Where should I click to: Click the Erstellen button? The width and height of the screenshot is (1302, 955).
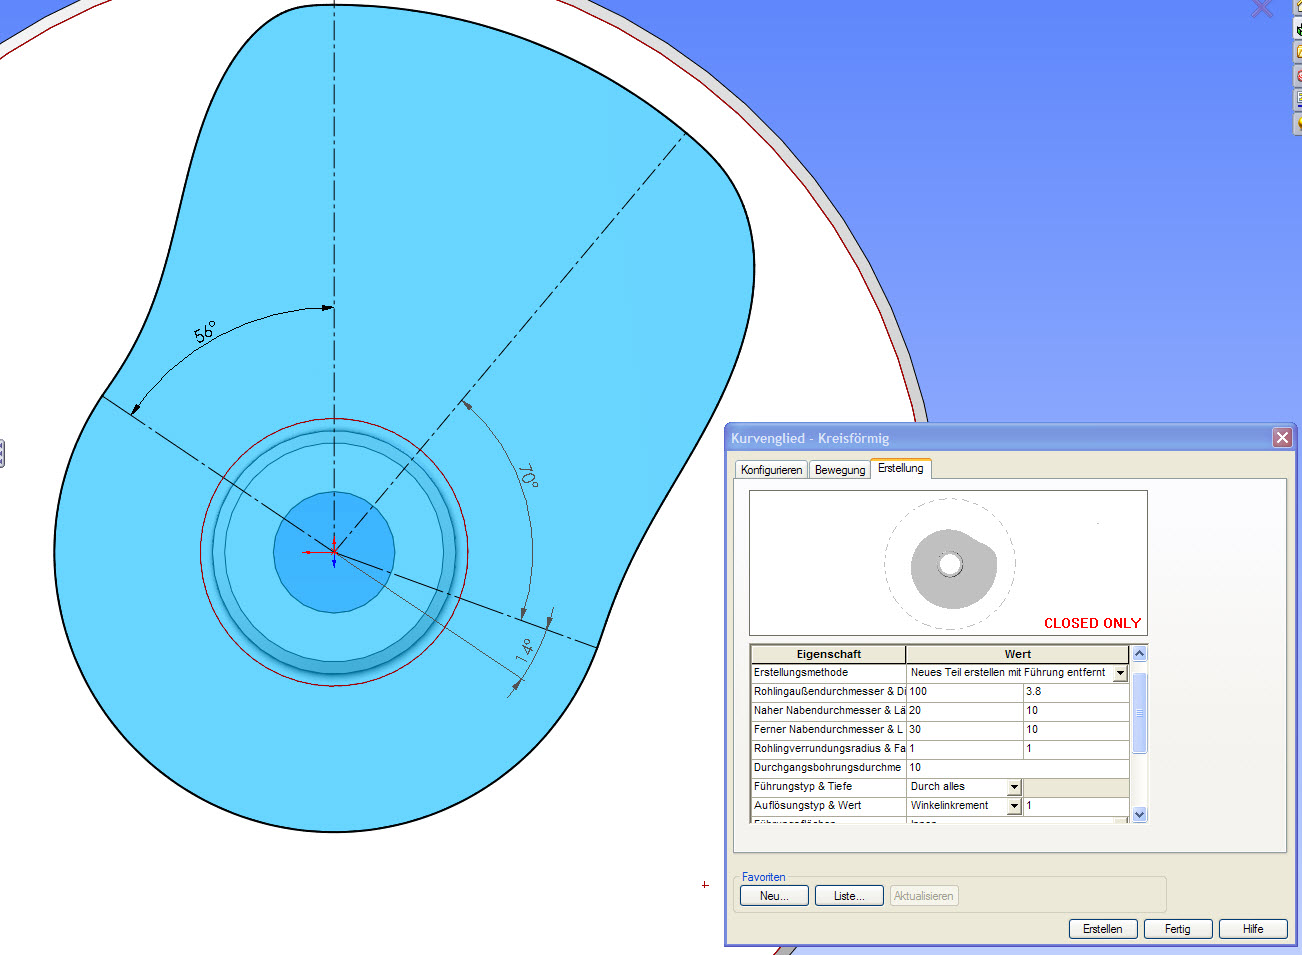point(1103,929)
